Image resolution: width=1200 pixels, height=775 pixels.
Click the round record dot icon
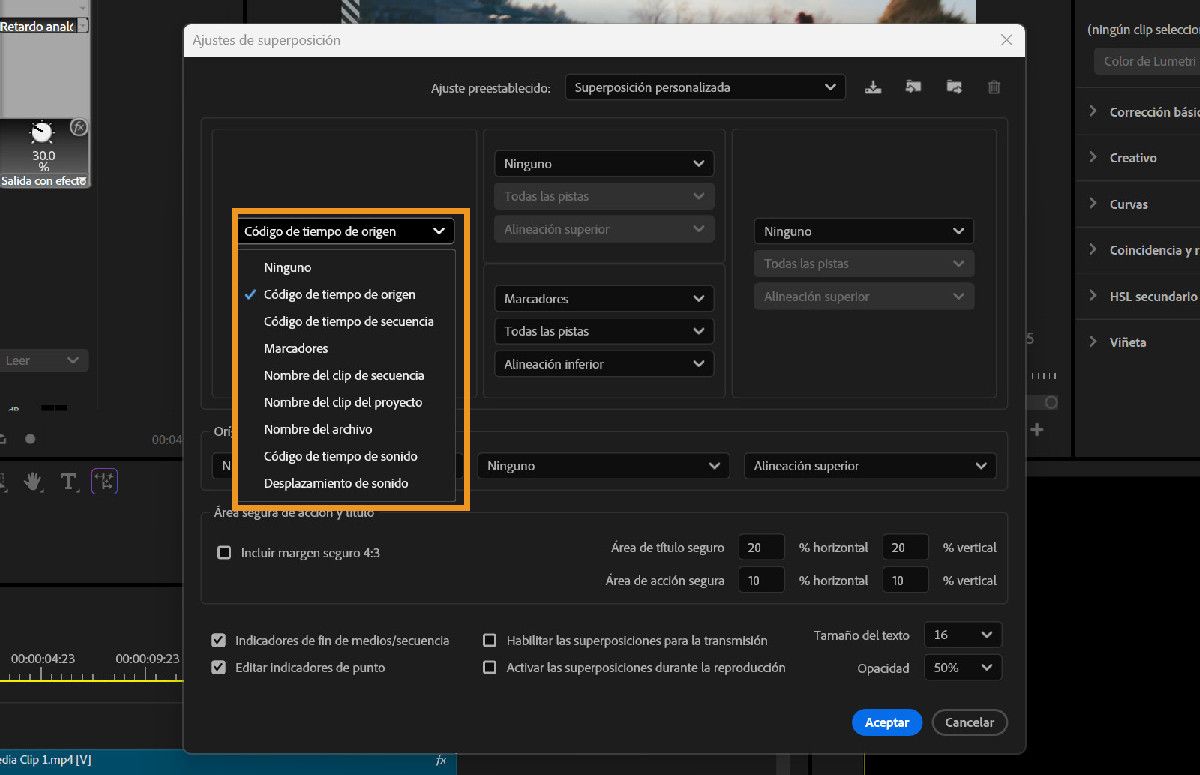click(30, 438)
